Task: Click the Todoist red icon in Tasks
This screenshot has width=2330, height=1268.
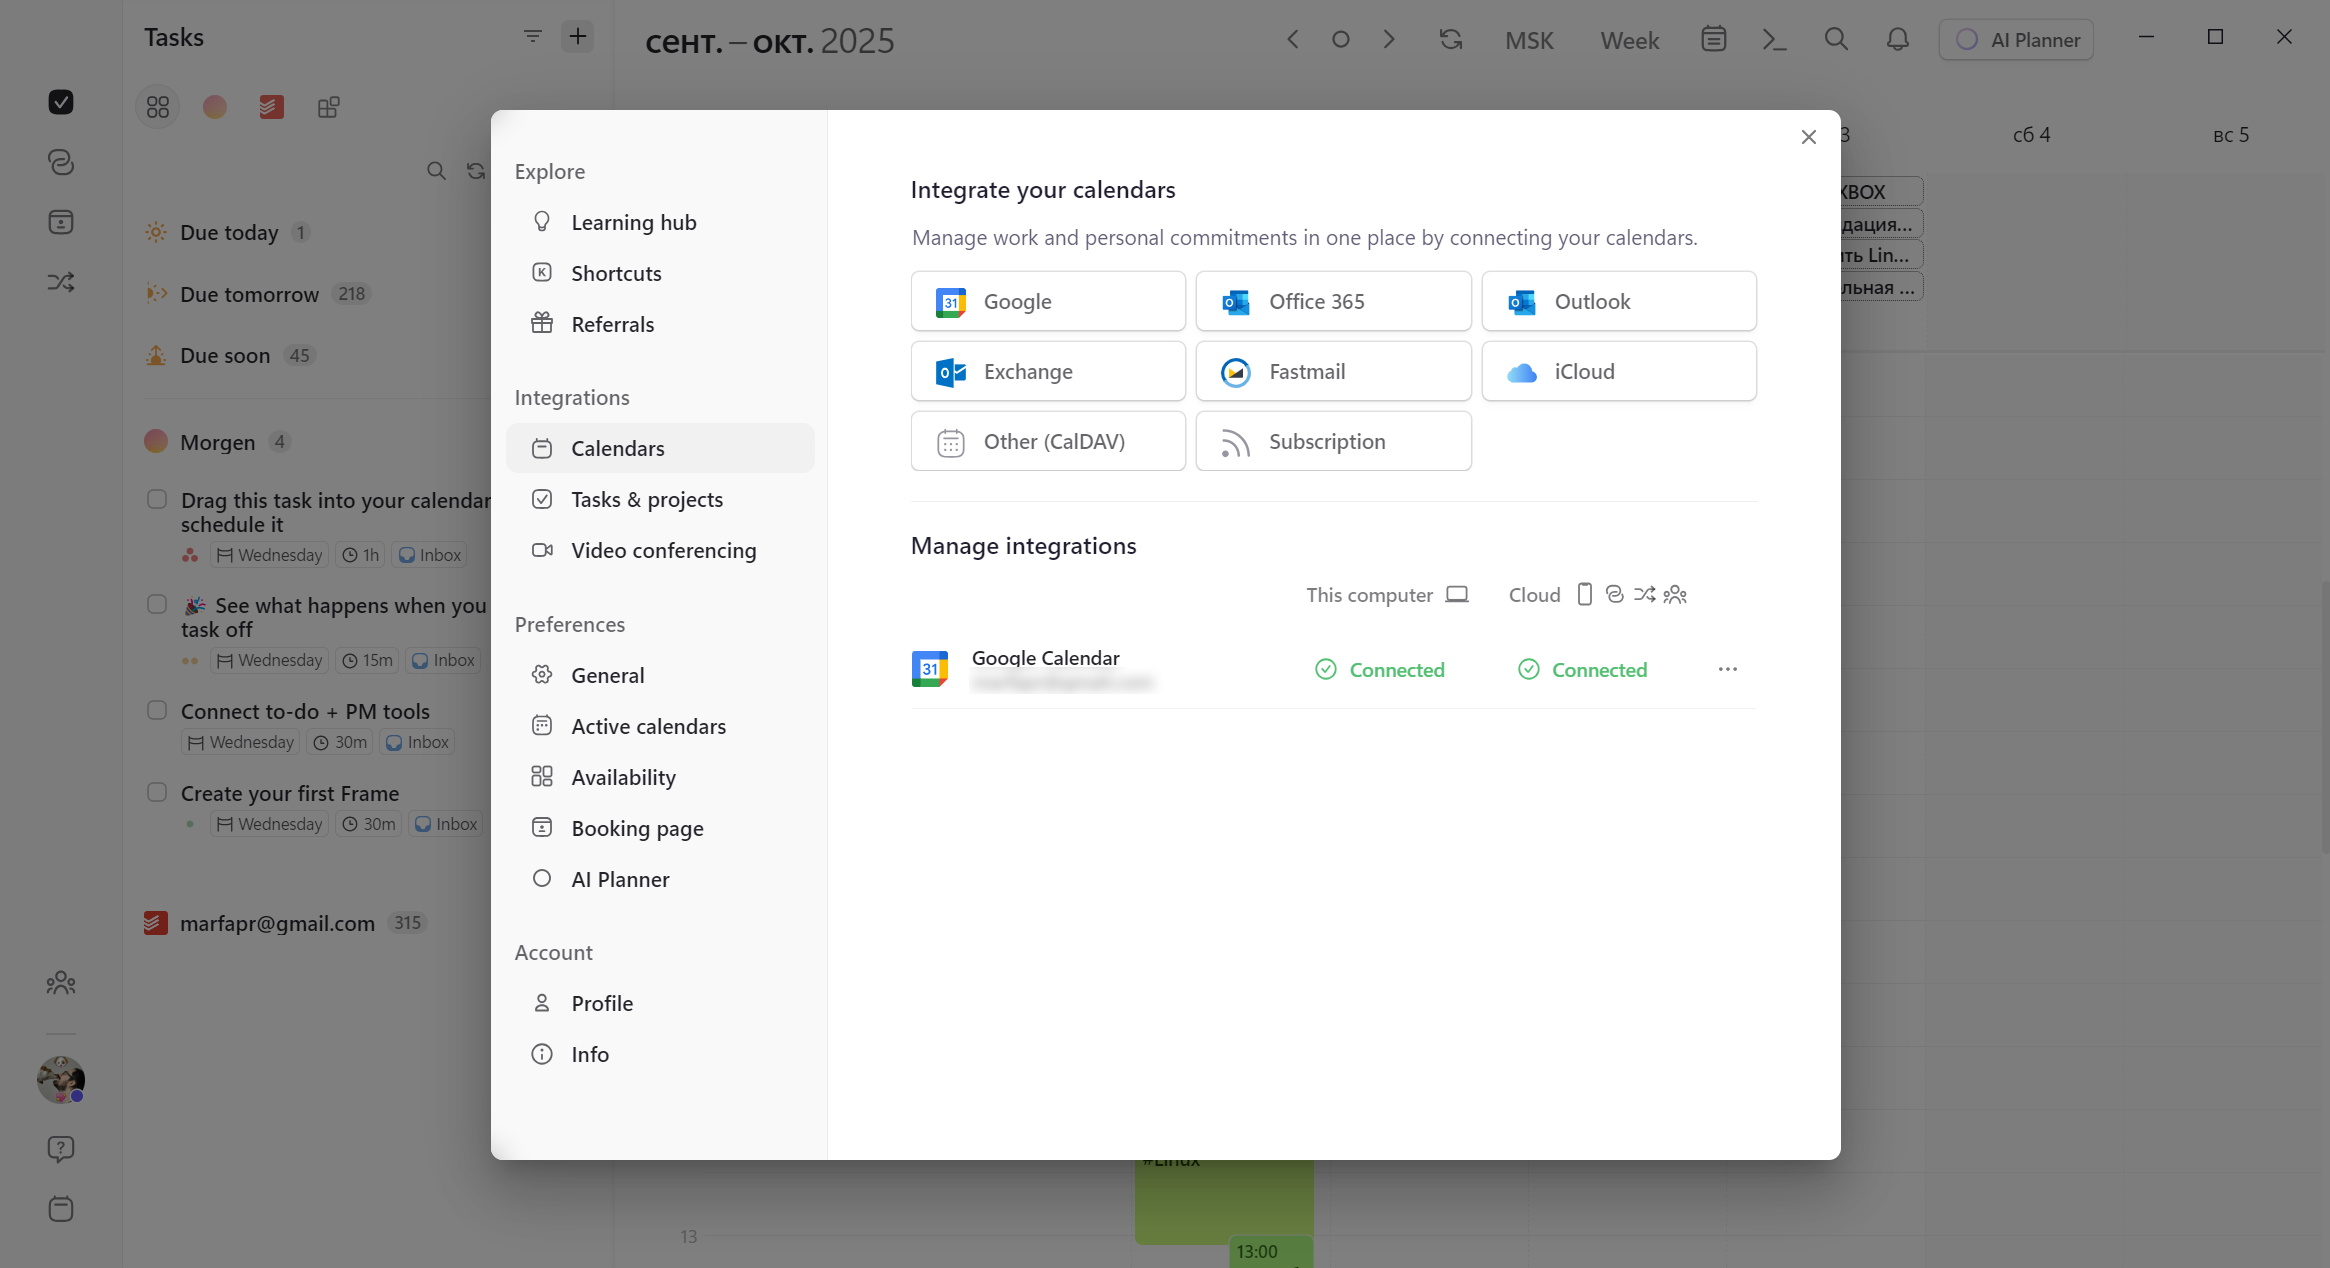Action: pyautogui.click(x=271, y=107)
